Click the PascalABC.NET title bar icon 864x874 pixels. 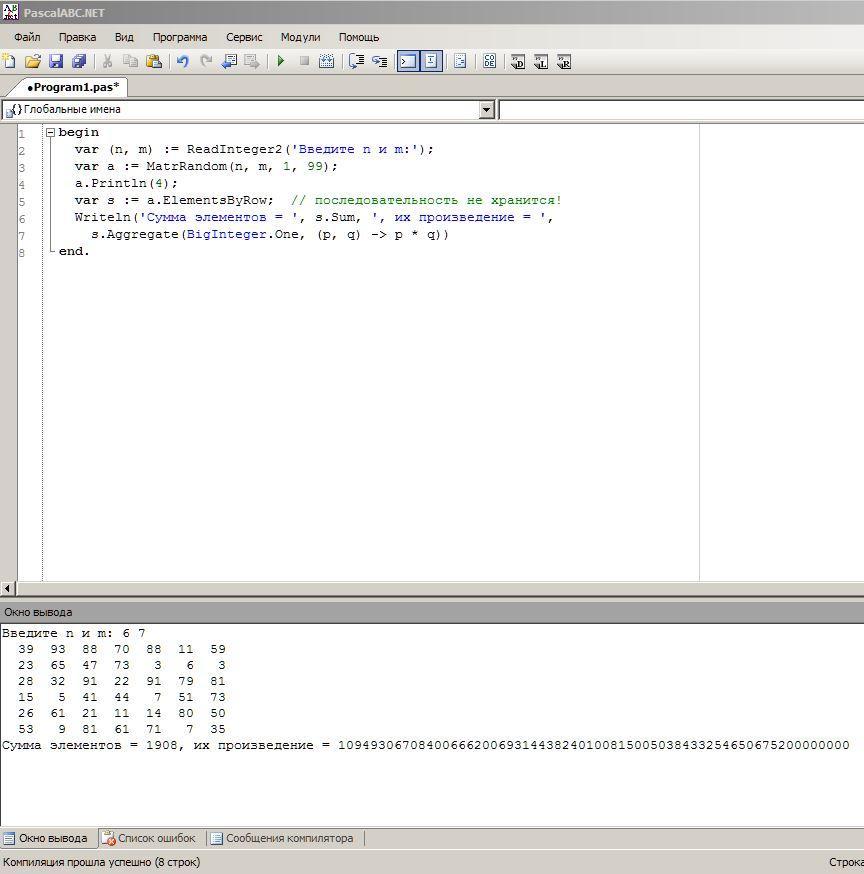tap(10, 12)
